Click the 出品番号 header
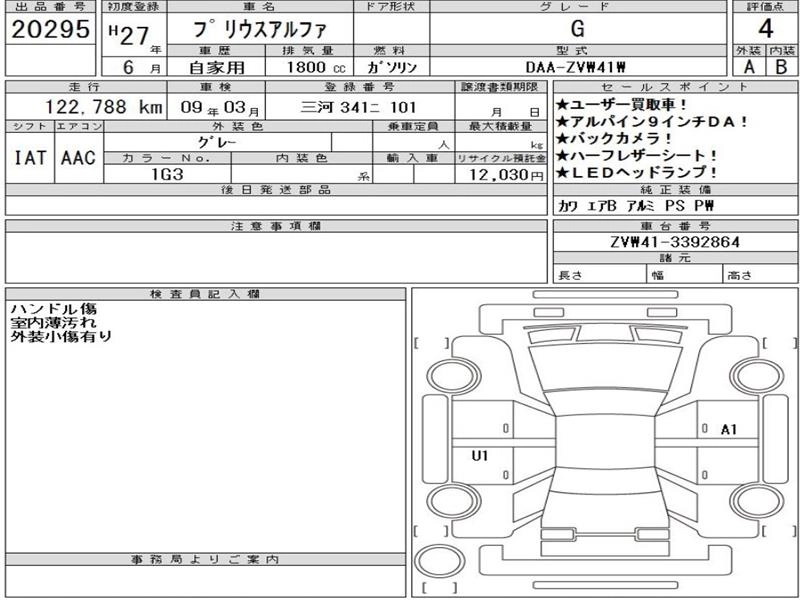The width and height of the screenshot is (800, 600). tap(51, 7)
